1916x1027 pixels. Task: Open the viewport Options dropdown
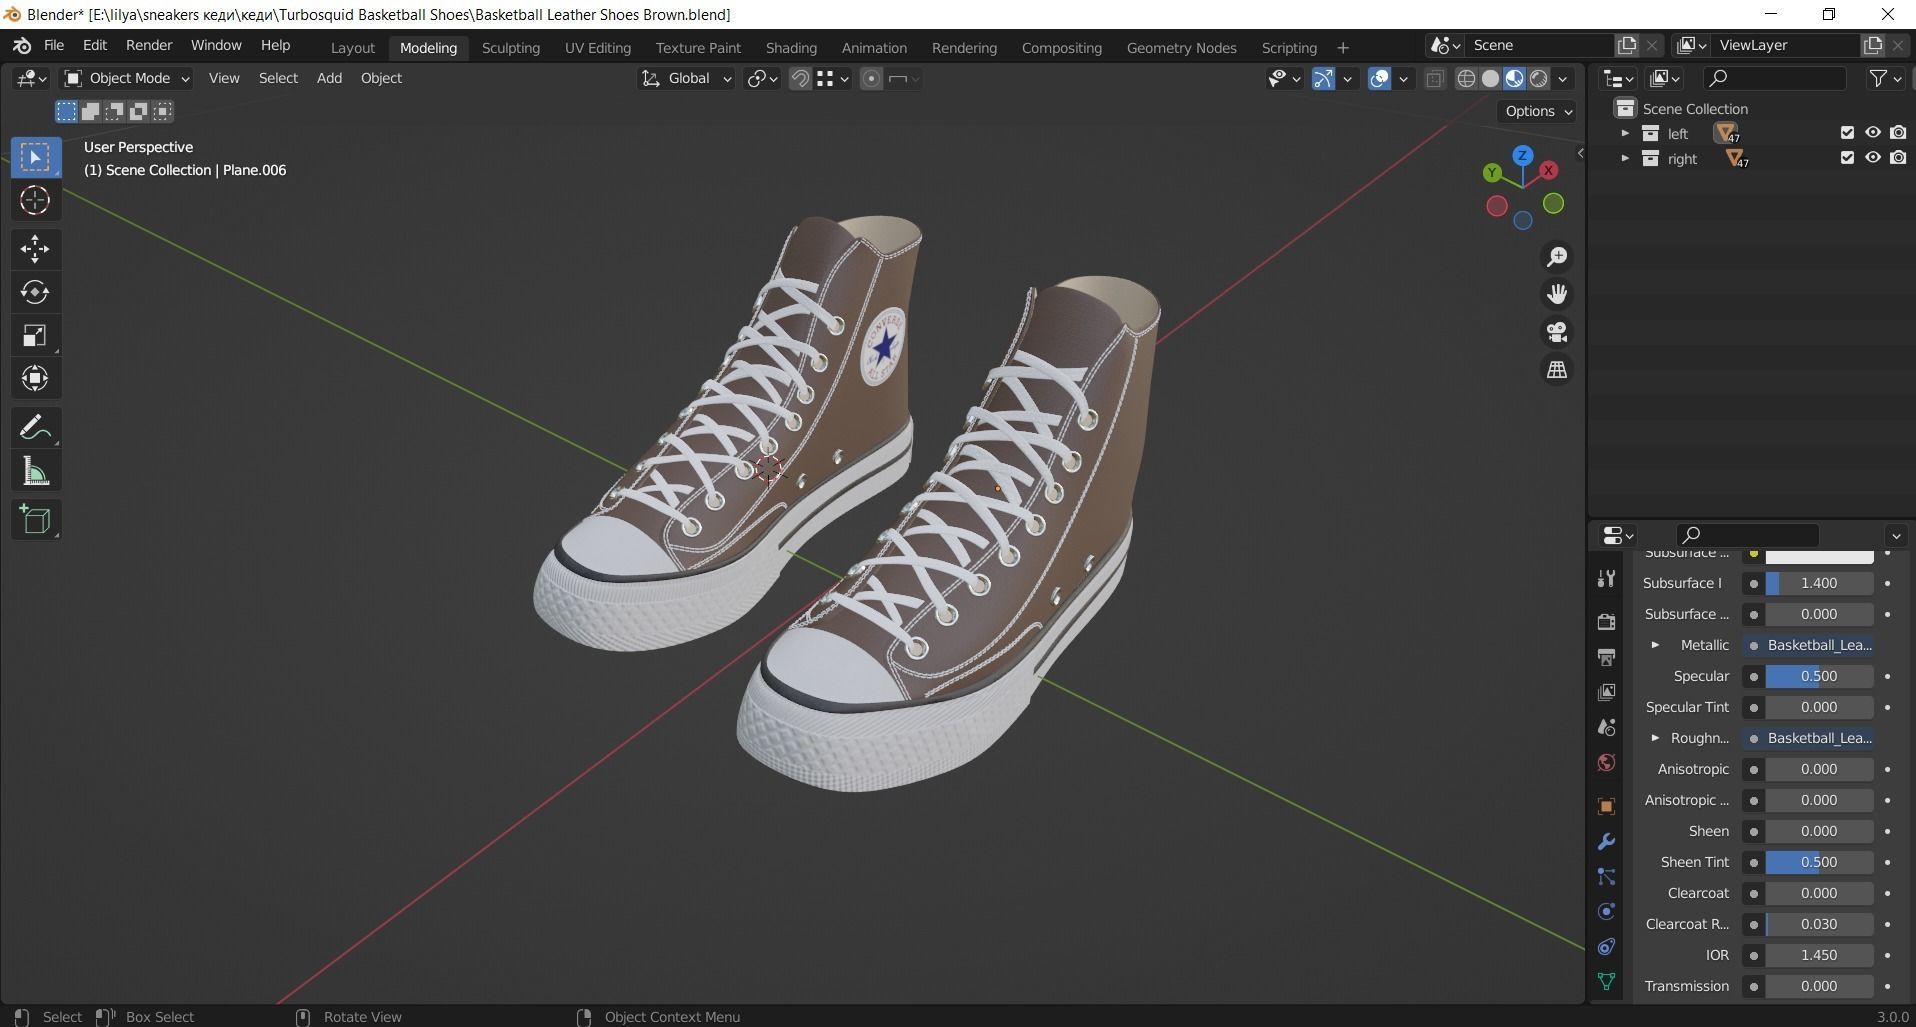coord(1538,111)
